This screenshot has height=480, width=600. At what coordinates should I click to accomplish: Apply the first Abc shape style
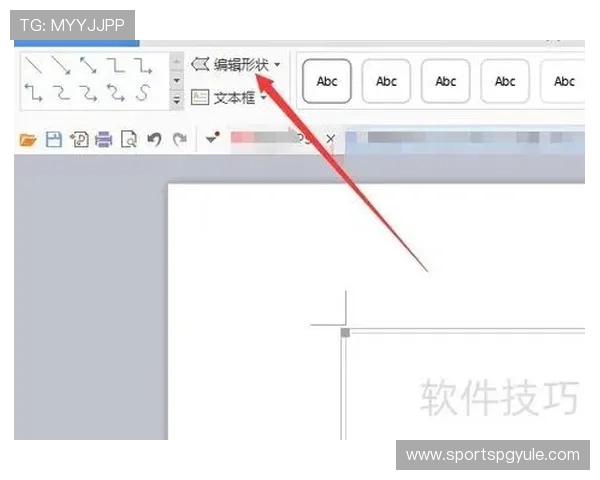pyautogui.click(x=327, y=81)
